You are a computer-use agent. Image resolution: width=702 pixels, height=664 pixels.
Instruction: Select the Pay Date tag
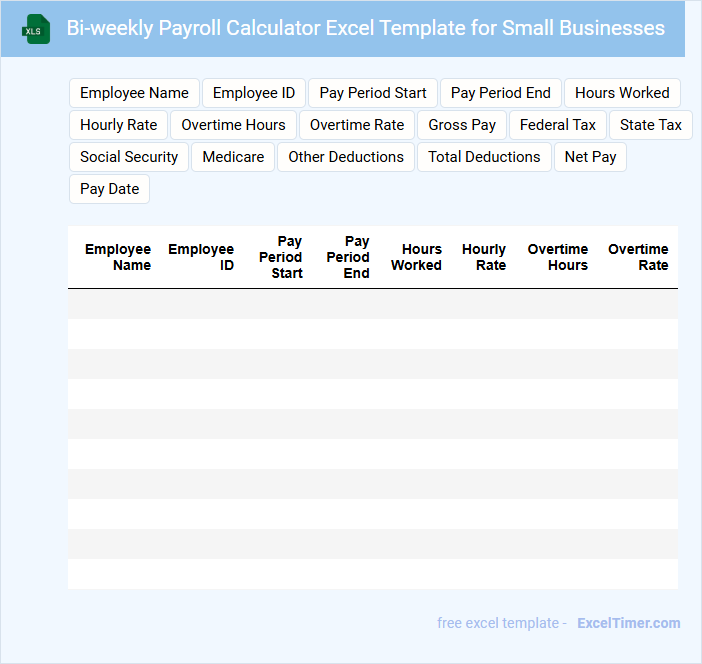(x=110, y=189)
